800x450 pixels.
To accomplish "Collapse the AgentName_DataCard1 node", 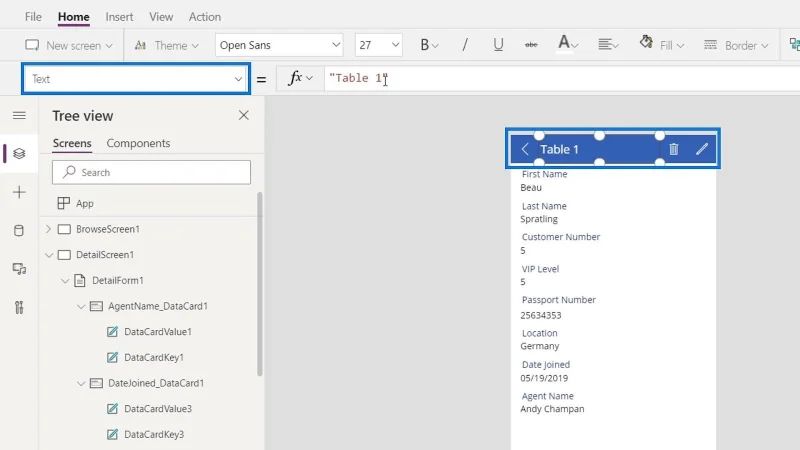I will [x=81, y=306].
